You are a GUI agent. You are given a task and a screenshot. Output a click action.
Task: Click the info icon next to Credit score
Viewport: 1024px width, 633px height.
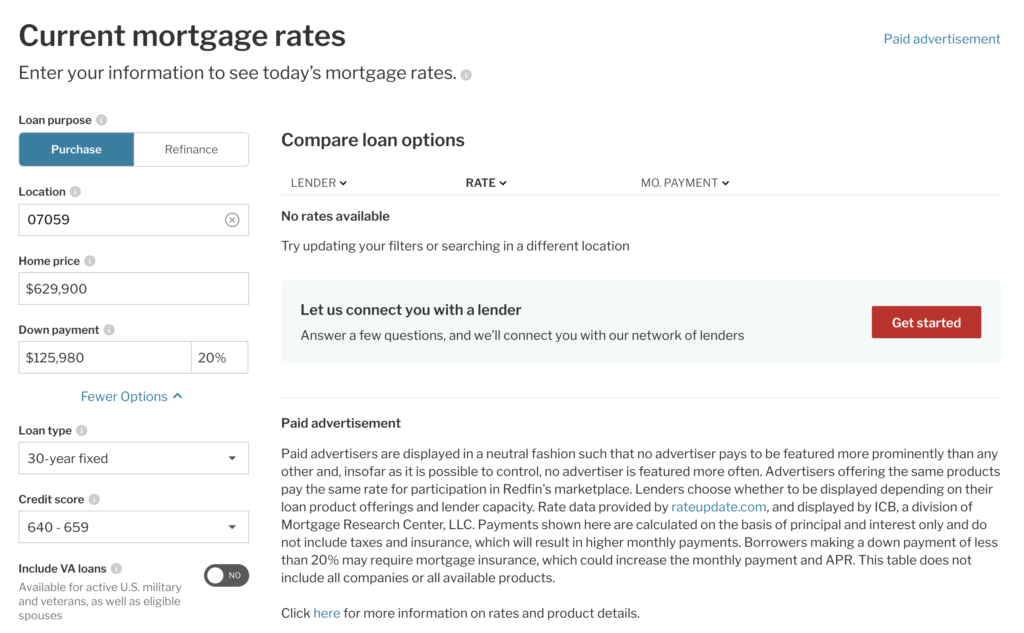pyautogui.click(x=94, y=500)
